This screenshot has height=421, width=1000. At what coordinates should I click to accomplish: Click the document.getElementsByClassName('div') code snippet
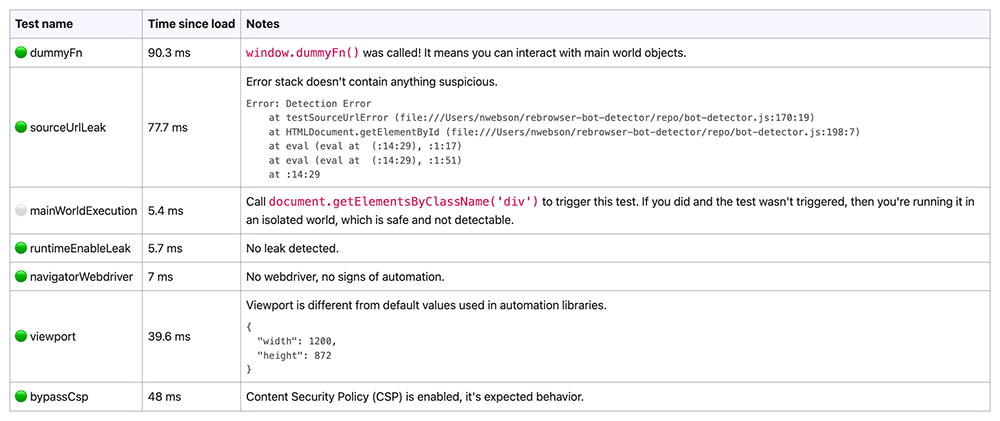pos(404,202)
